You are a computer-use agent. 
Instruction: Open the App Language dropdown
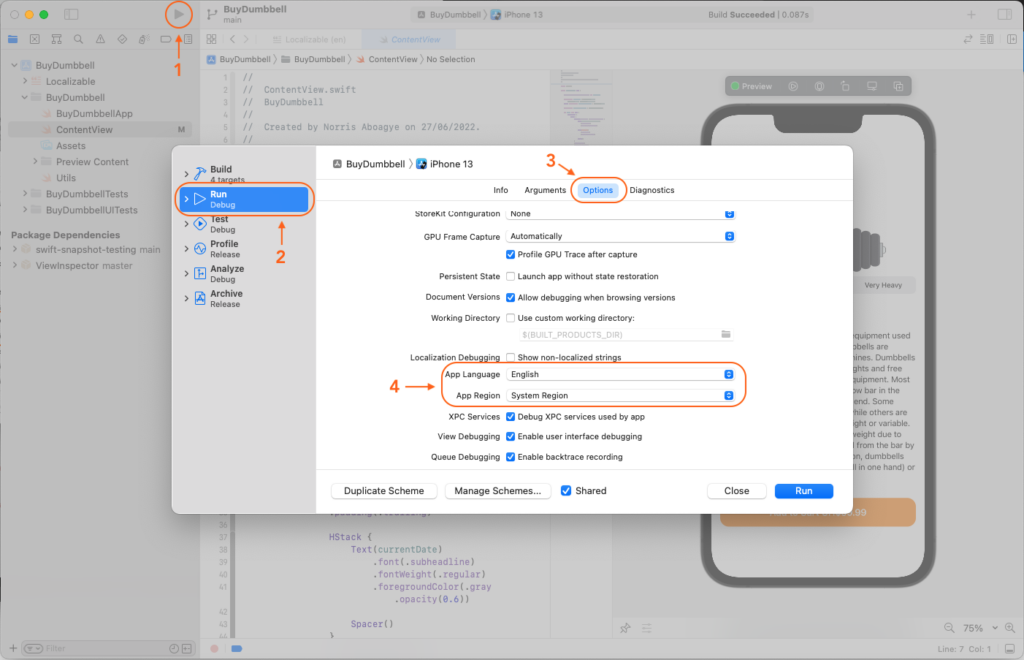620,374
